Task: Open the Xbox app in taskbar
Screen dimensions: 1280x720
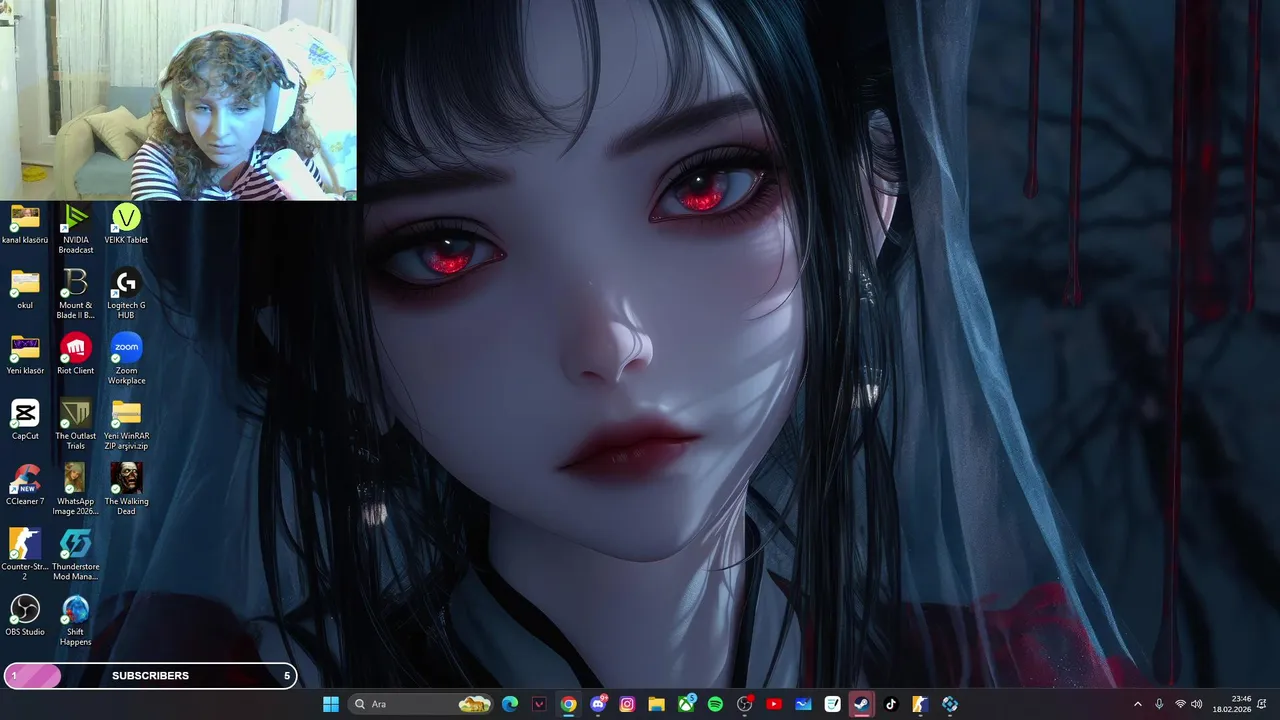Action: pos(686,704)
